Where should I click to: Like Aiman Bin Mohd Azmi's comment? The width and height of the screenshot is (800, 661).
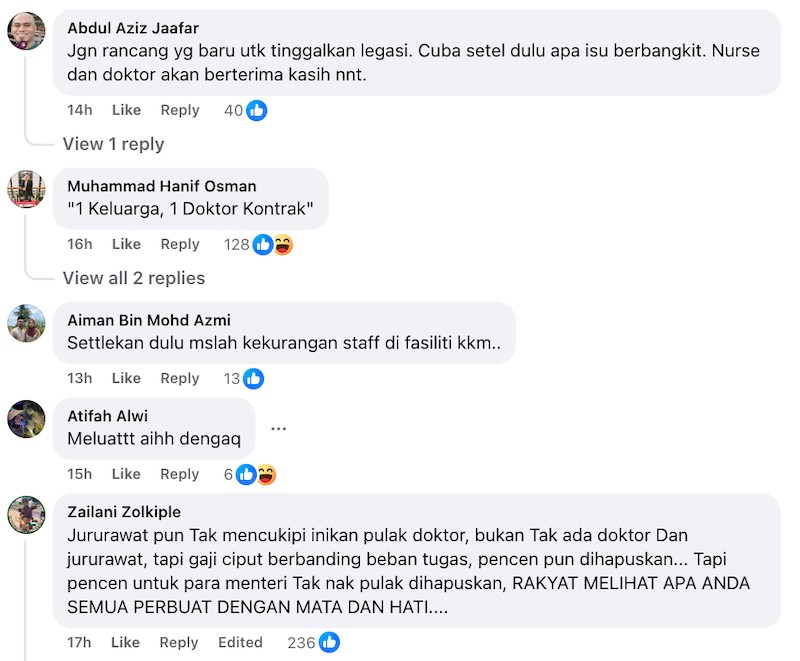tap(126, 378)
